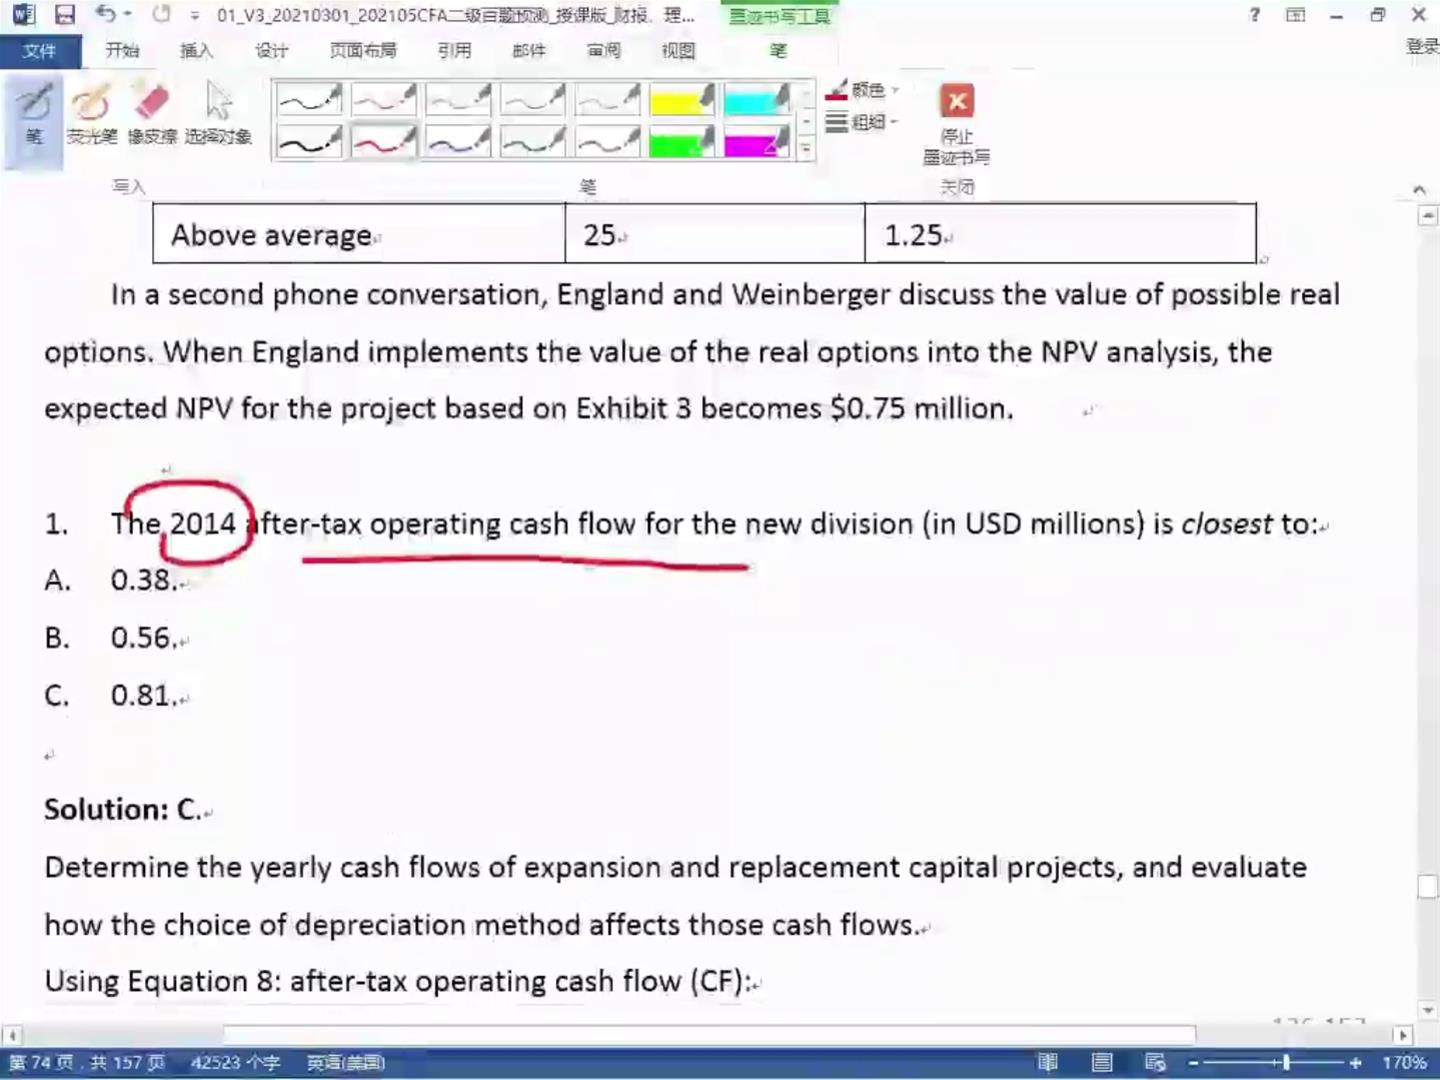
Task: Switch to the 视图 (View) tab
Action: pyautogui.click(x=678, y=50)
